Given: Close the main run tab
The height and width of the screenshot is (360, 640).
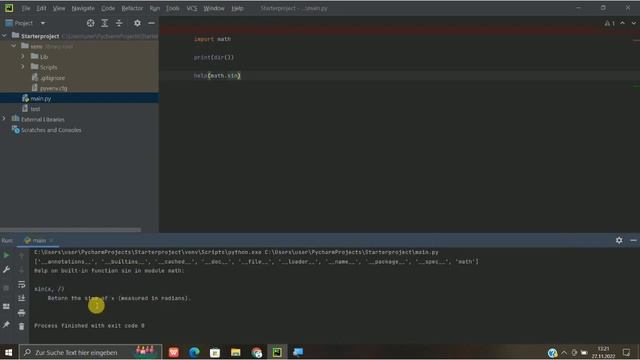Looking at the screenshot, I should point(51,240).
